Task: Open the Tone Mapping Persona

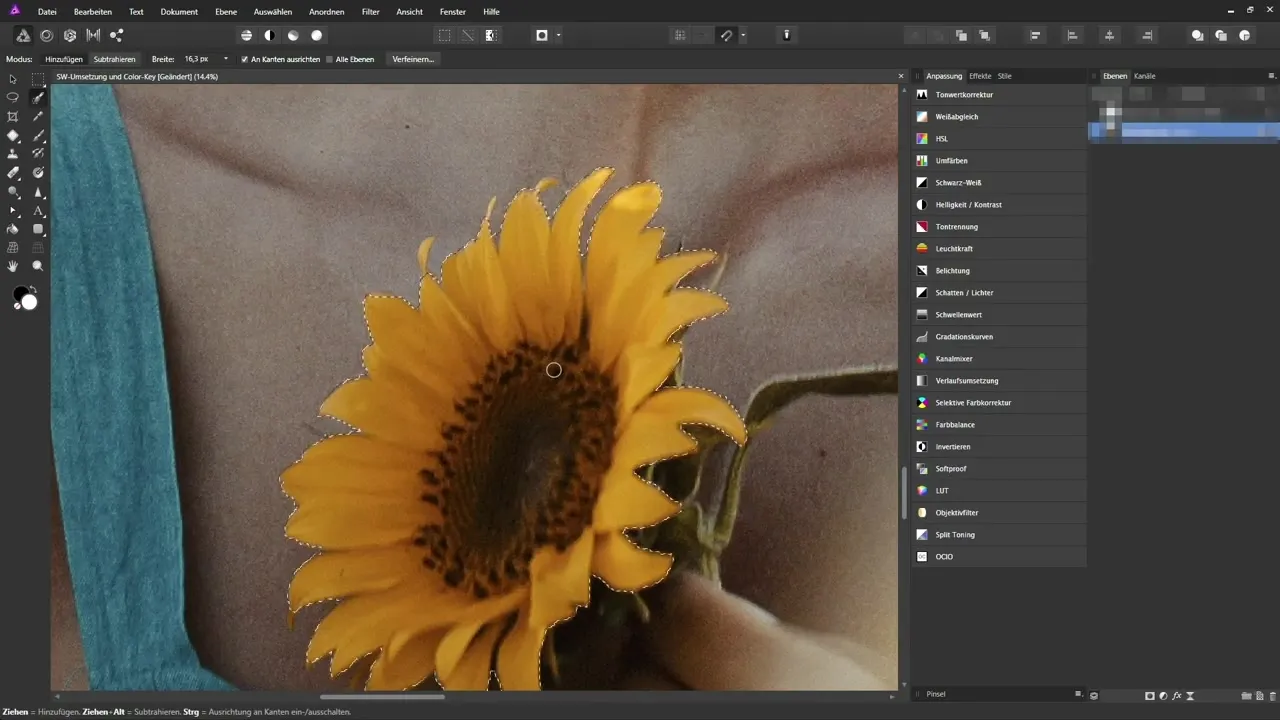Action: pos(94,35)
